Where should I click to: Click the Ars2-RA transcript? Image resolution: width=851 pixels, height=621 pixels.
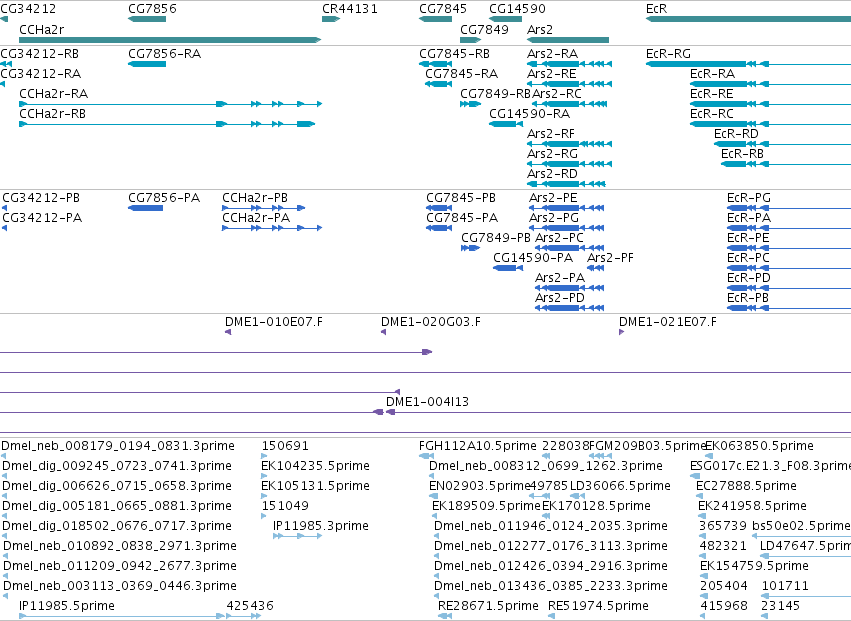click(x=569, y=64)
